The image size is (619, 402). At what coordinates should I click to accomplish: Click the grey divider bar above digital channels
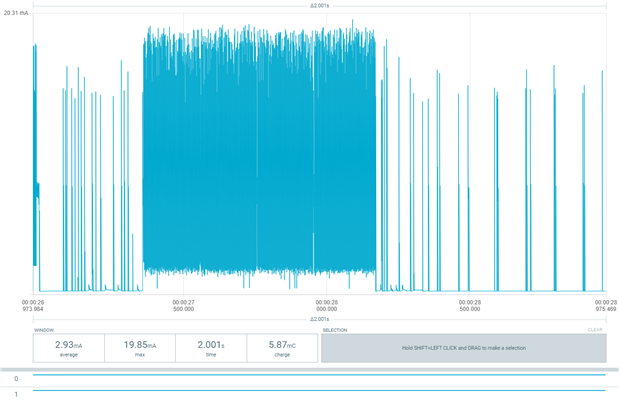310,370
